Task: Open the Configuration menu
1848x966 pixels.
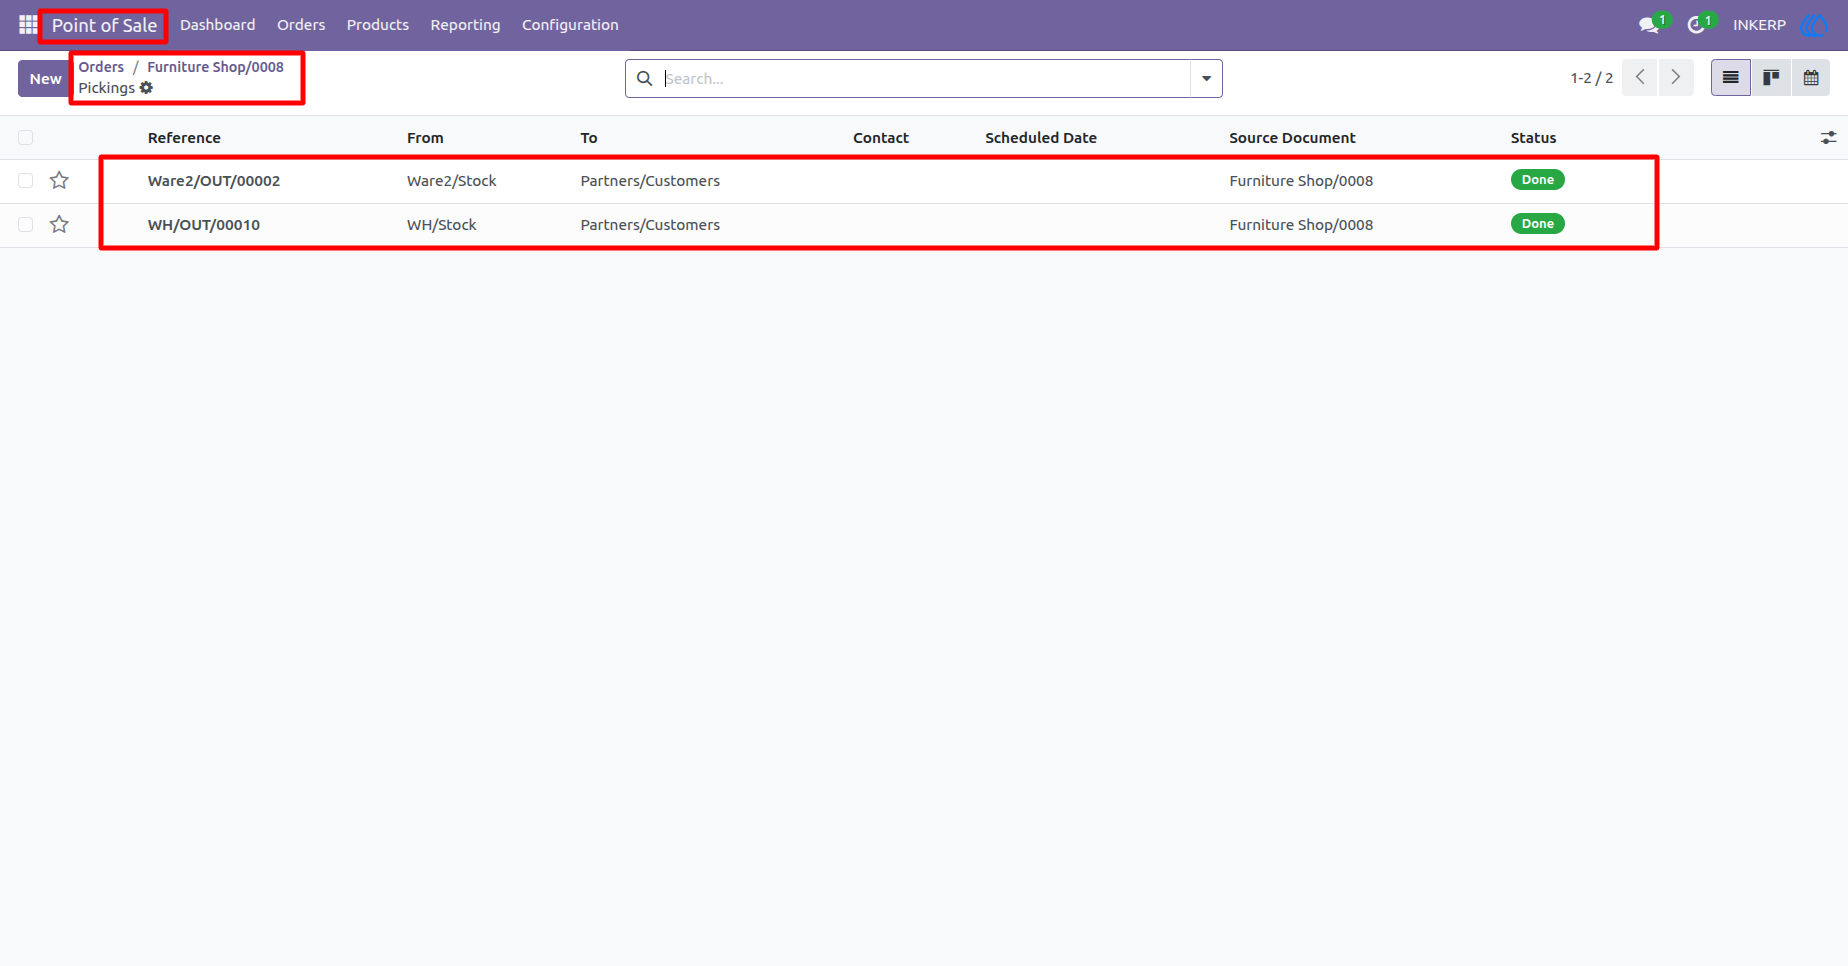Action: (570, 25)
